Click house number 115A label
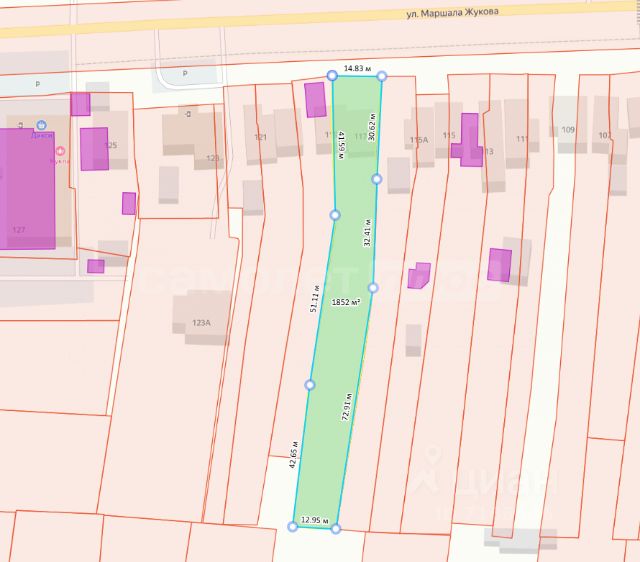 point(419,140)
